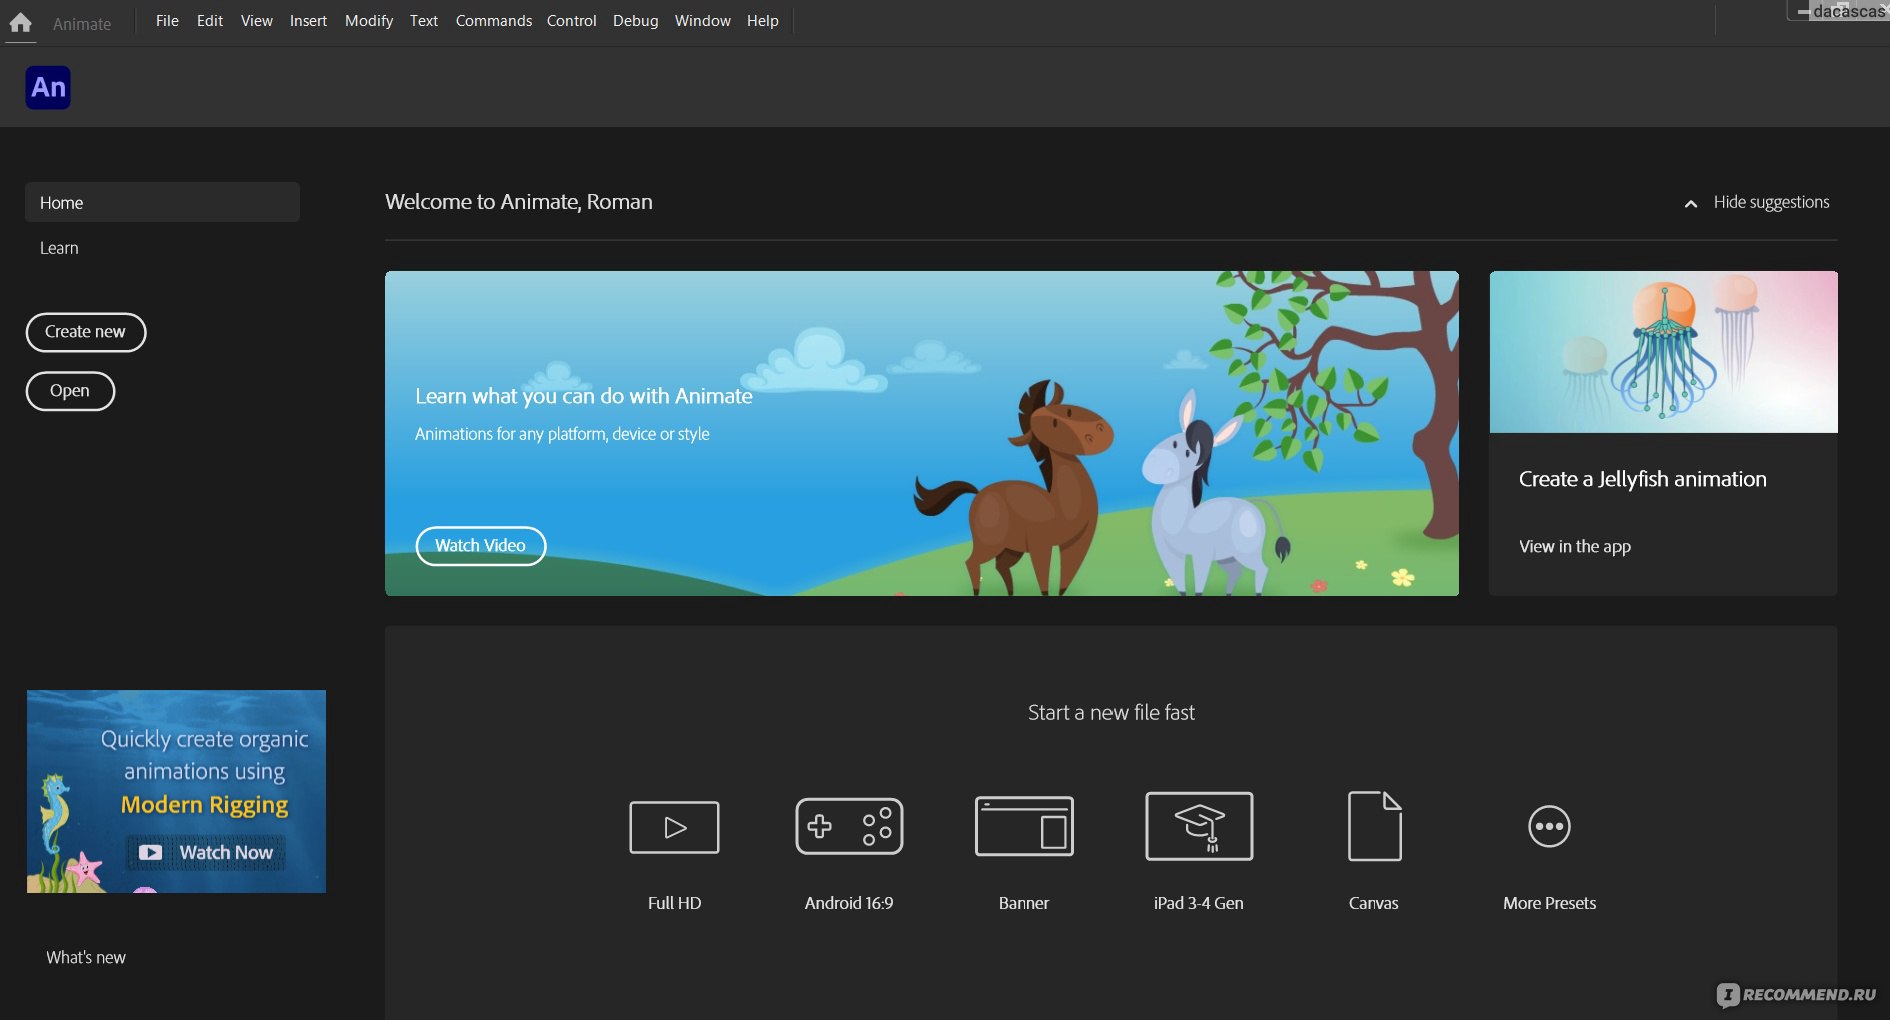Viewport: 1890px width, 1020px height.
Task: Open the What's new link
Action: pyautogui.click(x=86, y=958)
